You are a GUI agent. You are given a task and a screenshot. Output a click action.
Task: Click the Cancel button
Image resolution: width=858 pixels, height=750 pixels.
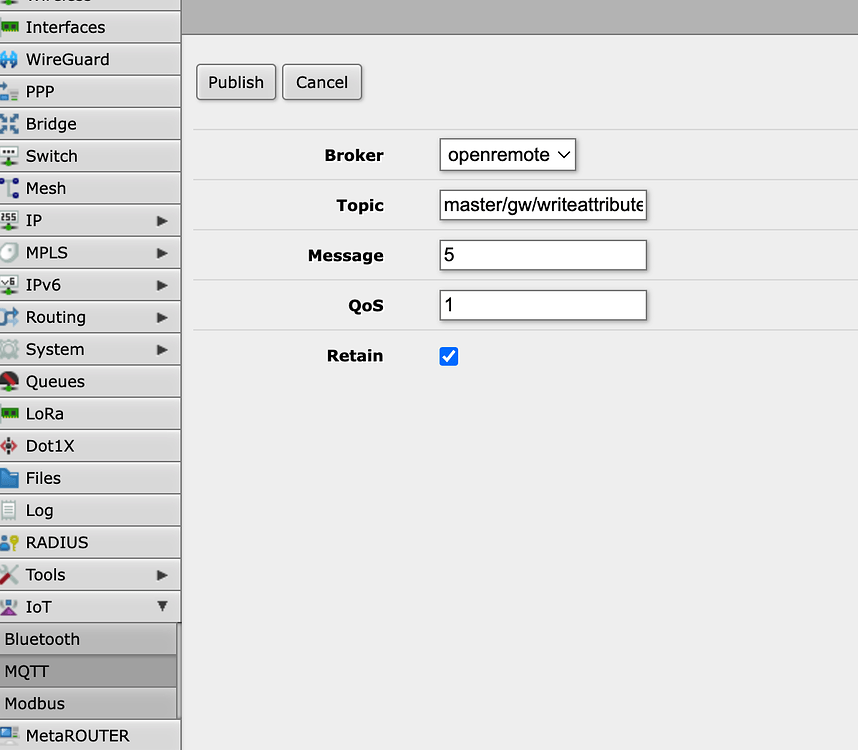[322, 82]
